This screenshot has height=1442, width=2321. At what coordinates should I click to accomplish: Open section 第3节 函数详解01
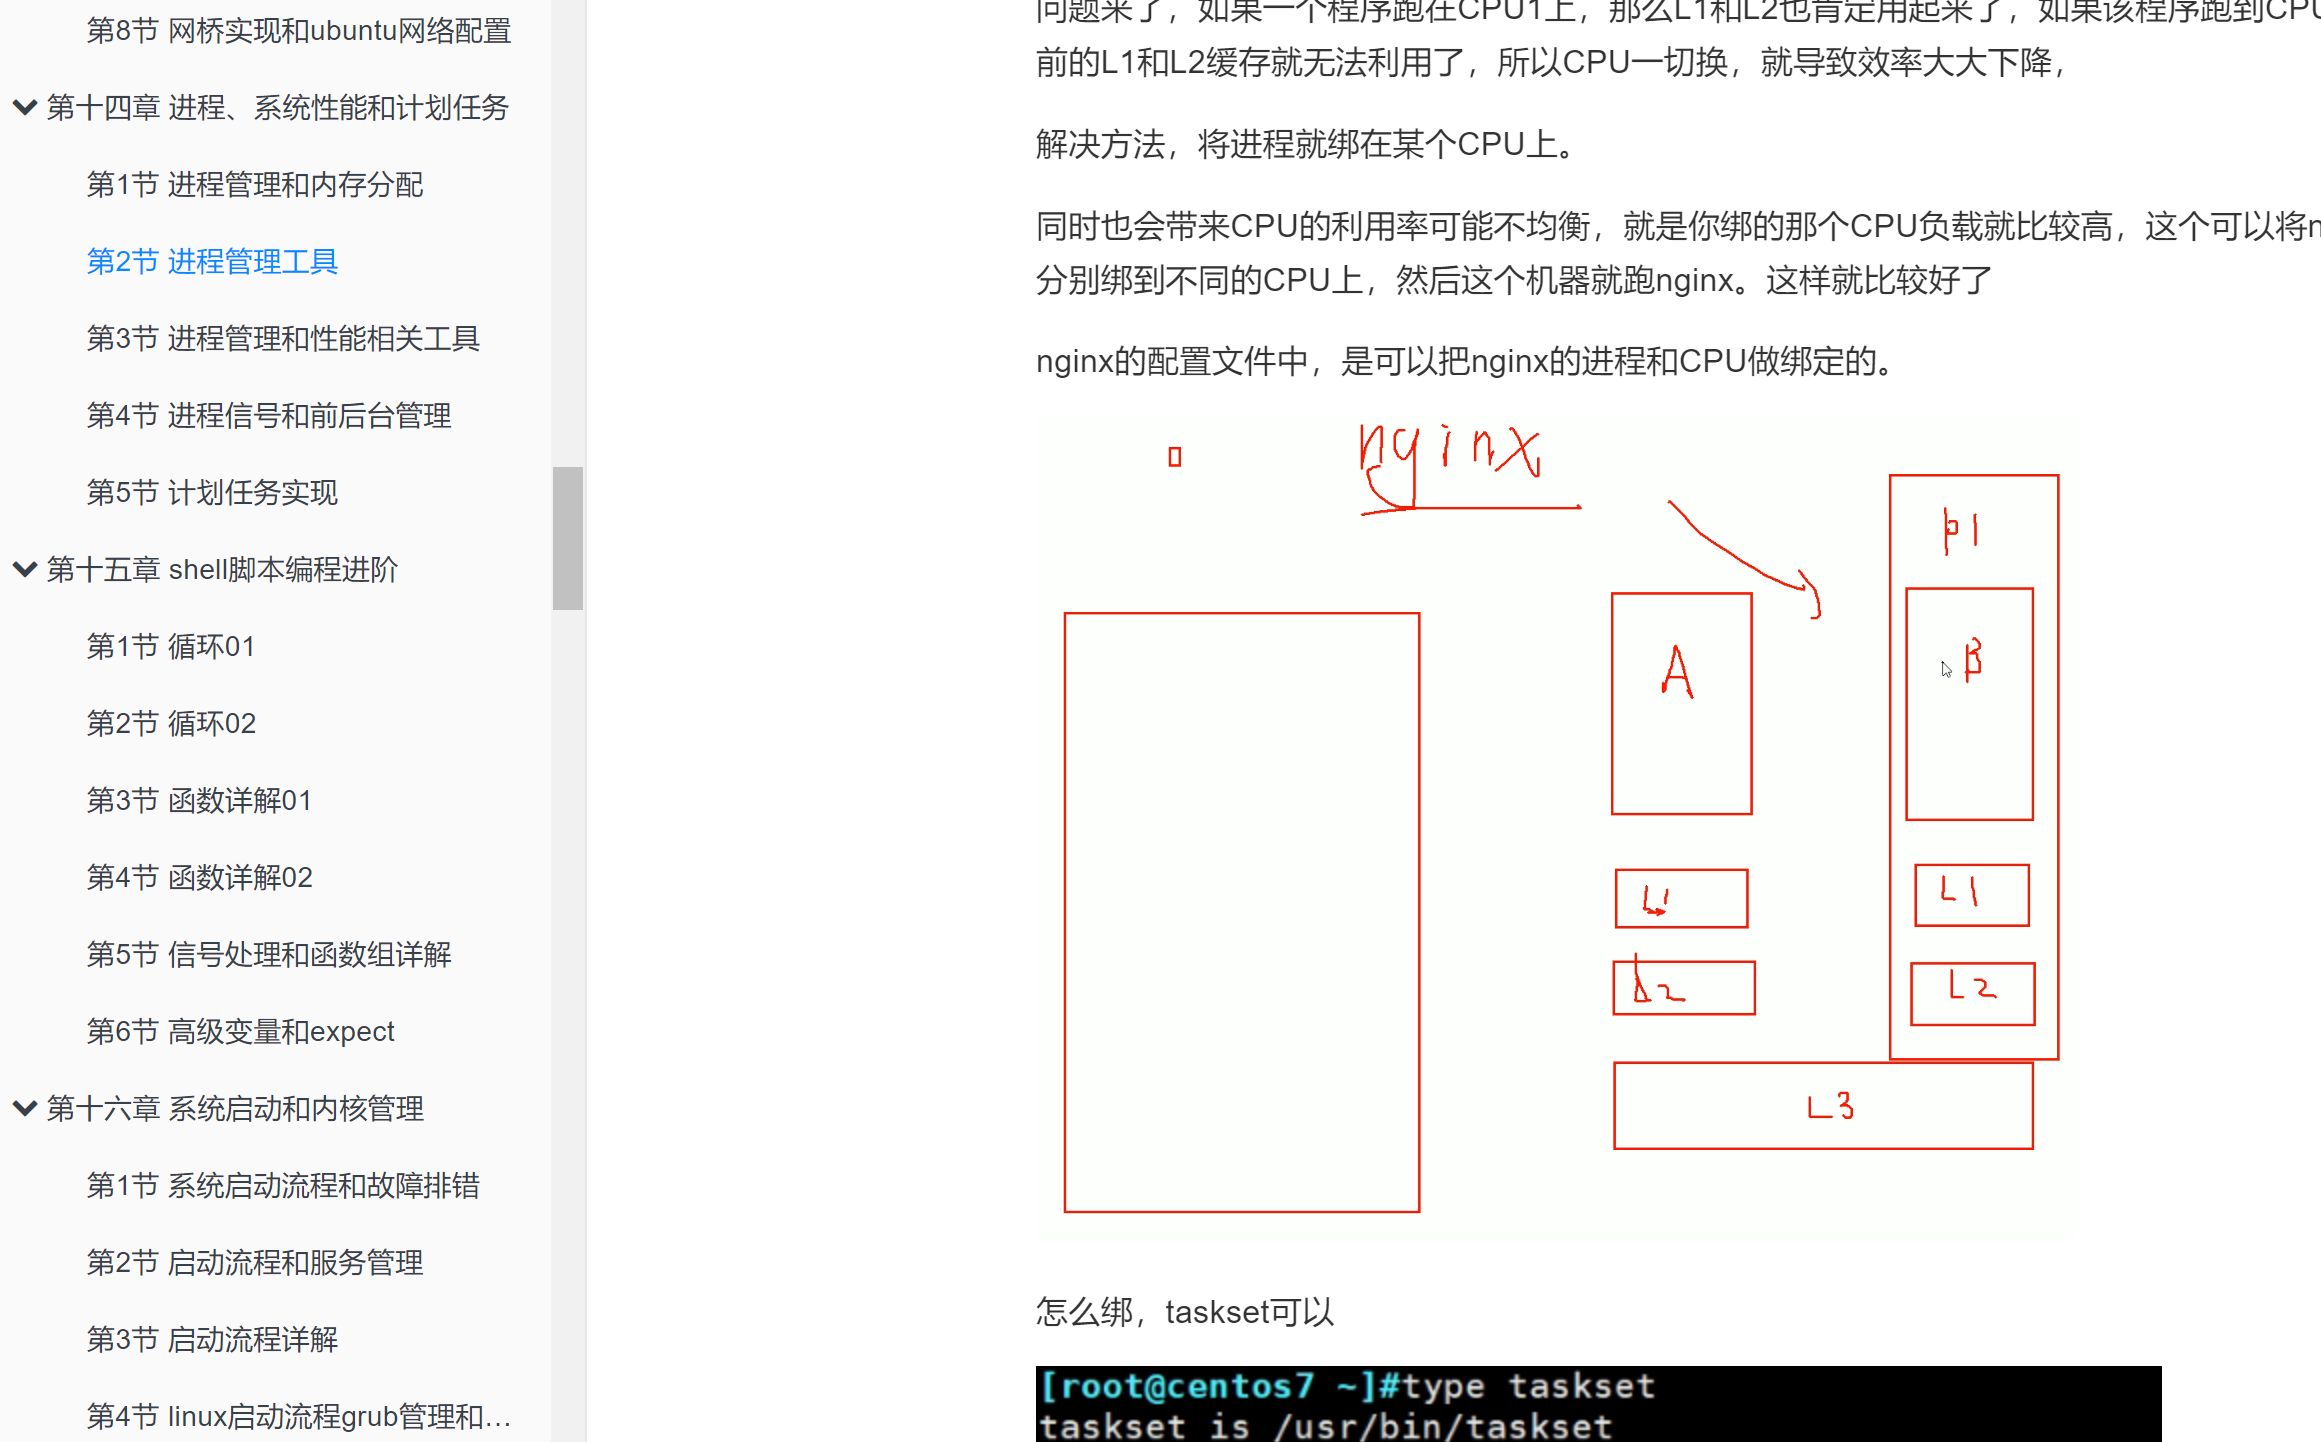click(199, 800)
